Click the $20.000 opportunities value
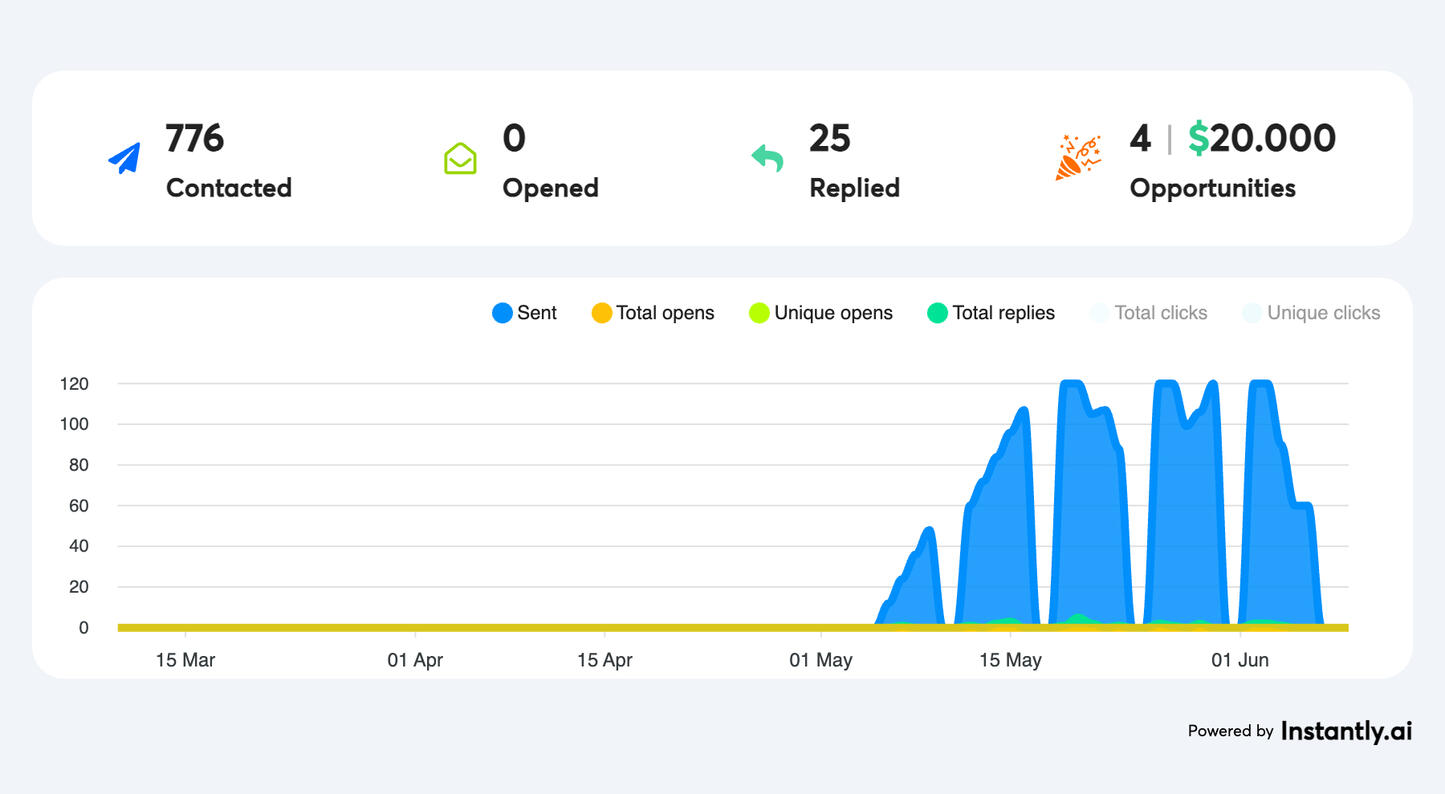 pyautogui.click(x=1262, y=138)
